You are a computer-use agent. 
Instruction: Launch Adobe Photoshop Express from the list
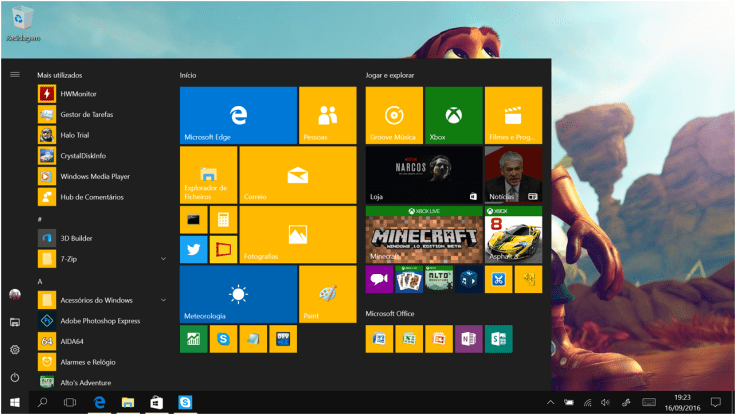(x=100, y=321)
